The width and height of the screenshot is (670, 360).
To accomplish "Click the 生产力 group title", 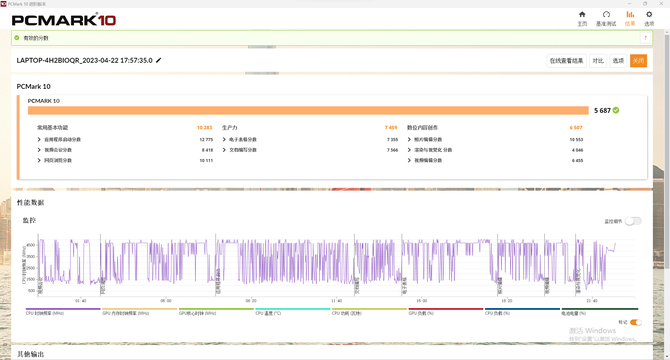I will coord(229,128).
